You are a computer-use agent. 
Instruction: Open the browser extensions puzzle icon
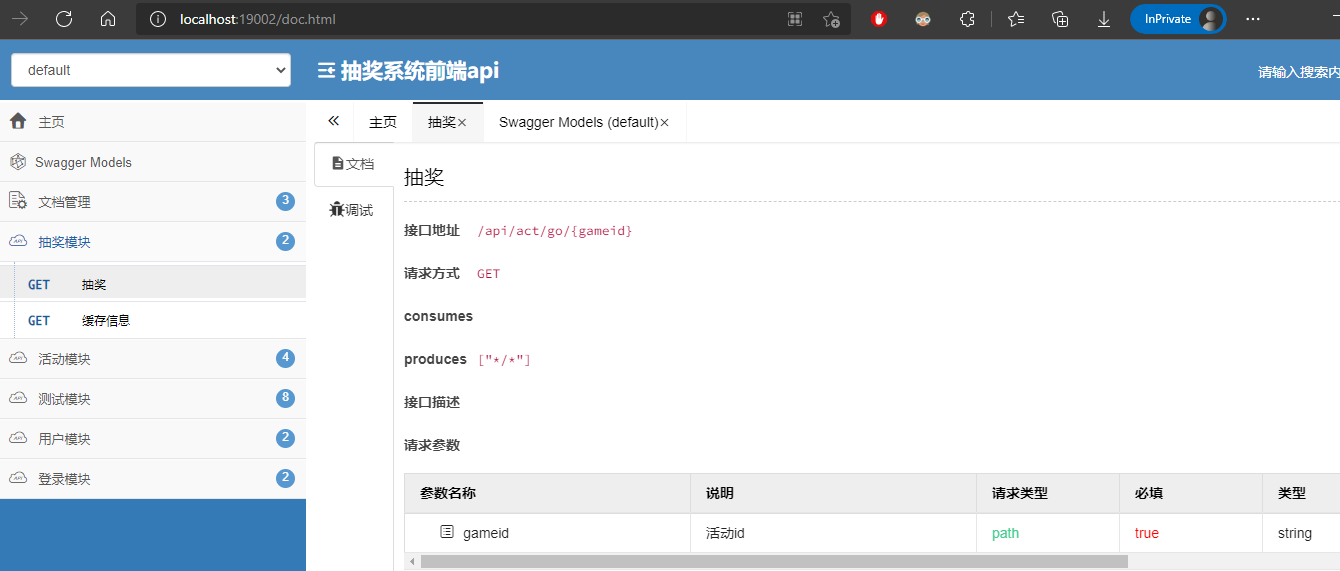(x=967, y=19)
